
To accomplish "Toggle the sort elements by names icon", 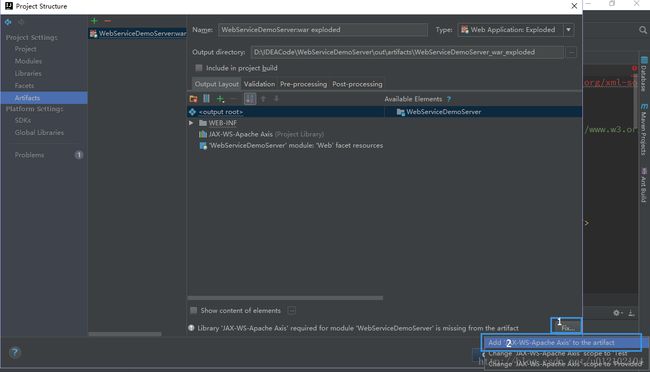I will [x=250, y=99].
